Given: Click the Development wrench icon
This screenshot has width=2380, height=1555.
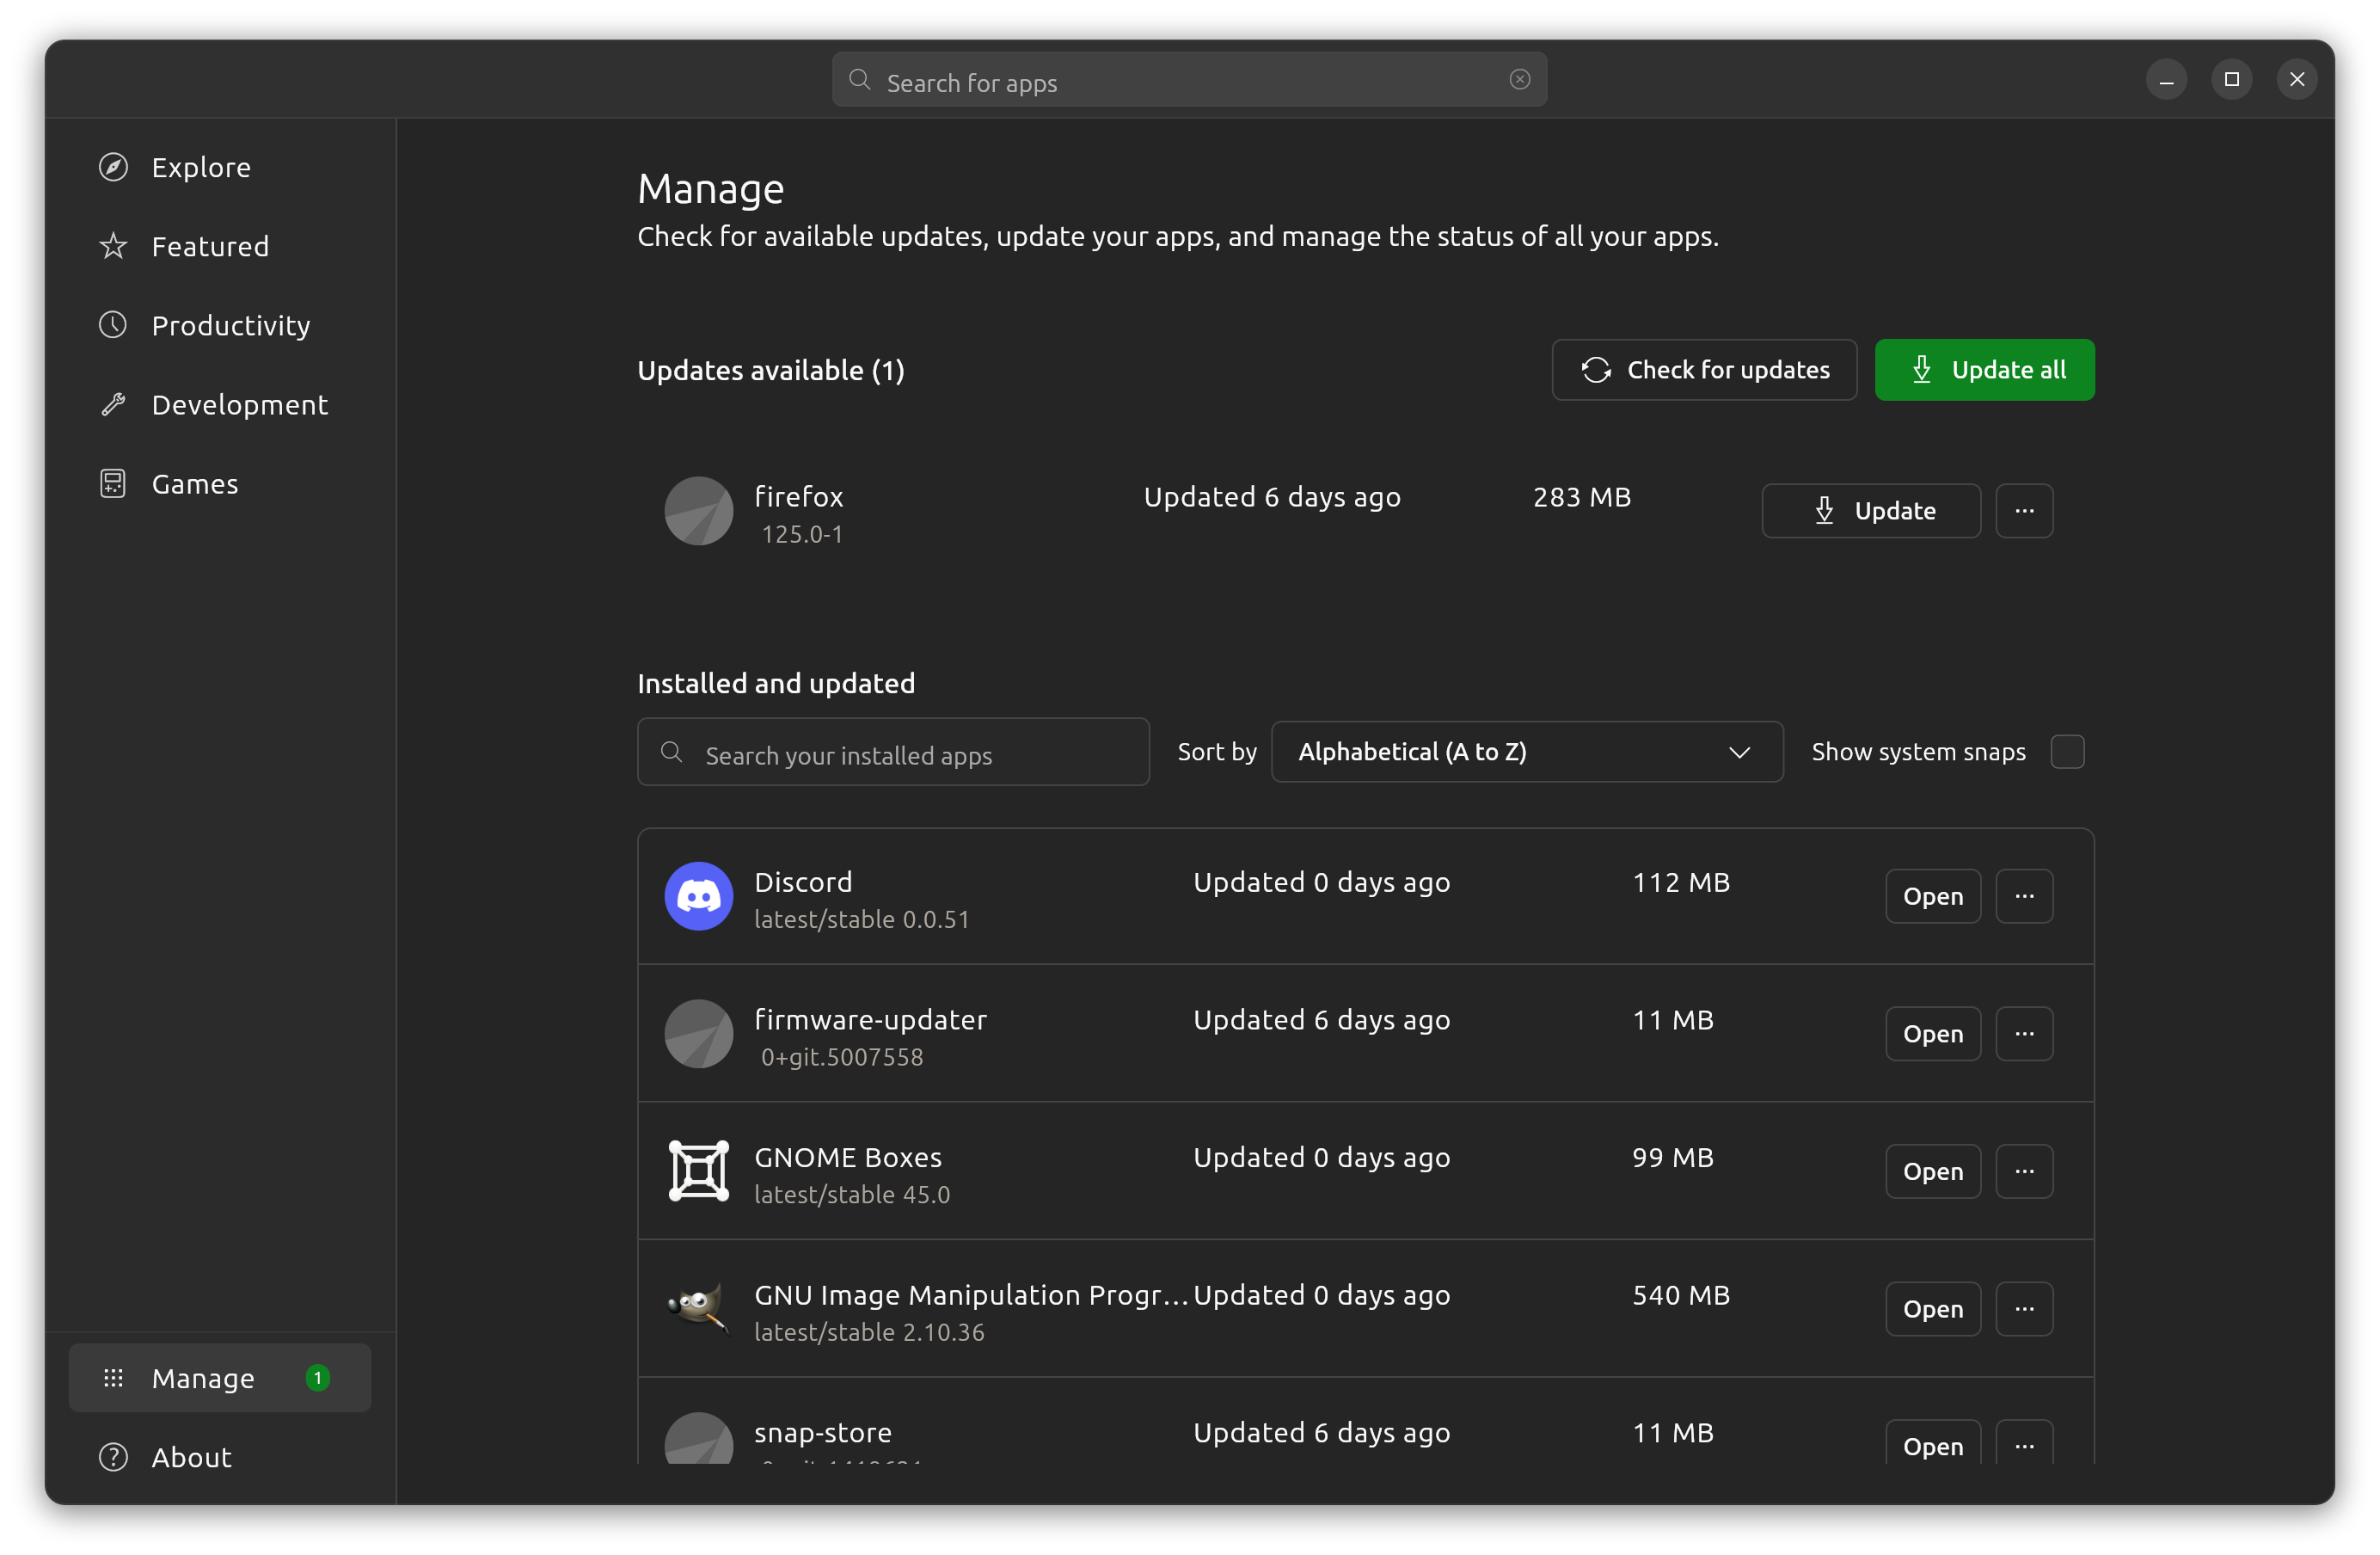Looking at the screenshot, I should point(113,404).
